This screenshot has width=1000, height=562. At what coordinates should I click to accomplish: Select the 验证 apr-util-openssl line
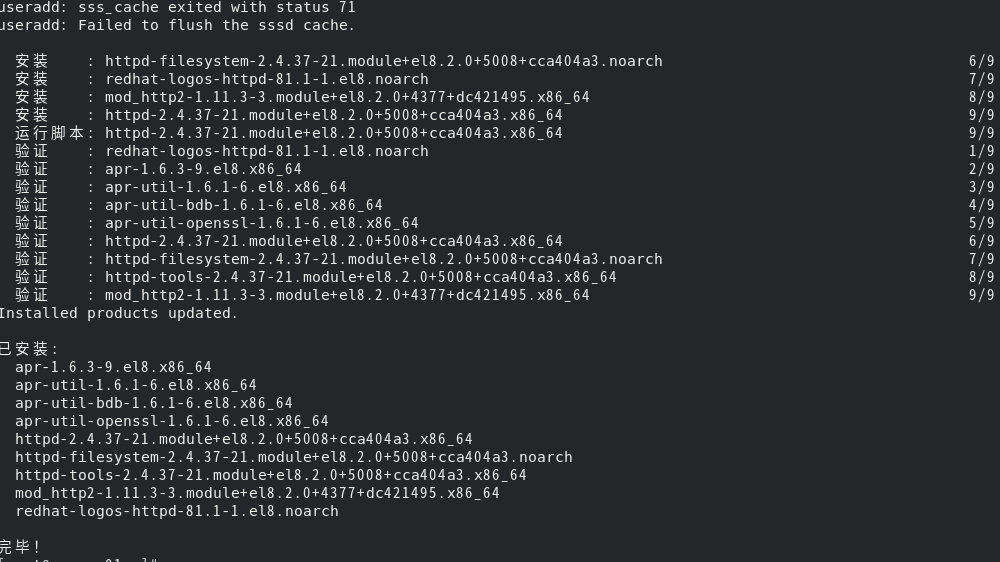coord(261,223)
